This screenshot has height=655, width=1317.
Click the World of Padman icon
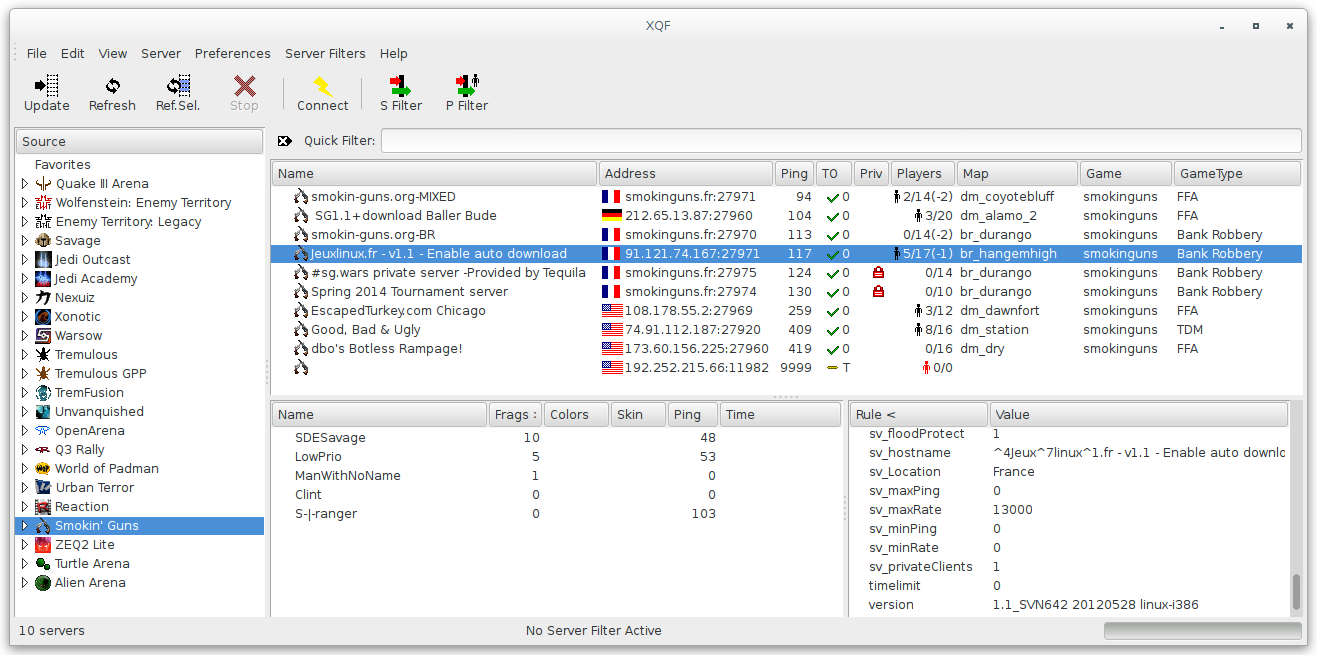(x=43, y=469)
